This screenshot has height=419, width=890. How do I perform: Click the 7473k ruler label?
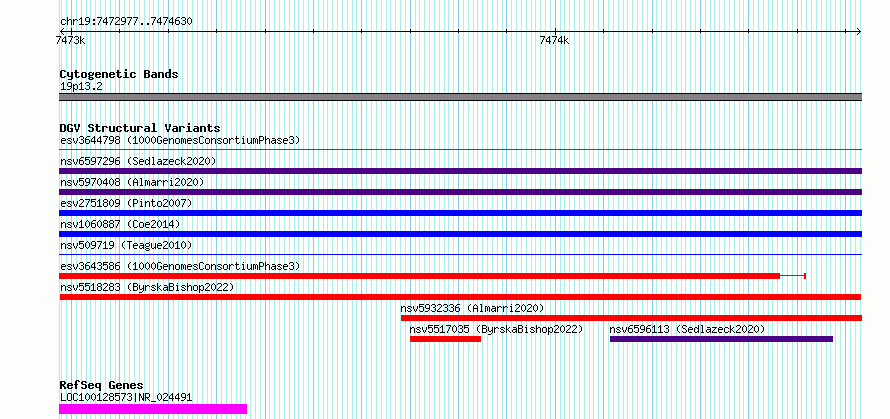pyautogui.click(x=71, y=40)
